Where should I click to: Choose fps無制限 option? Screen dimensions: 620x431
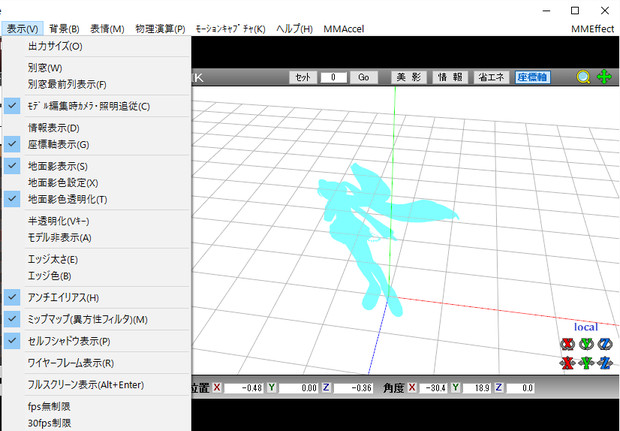pos(97,406)
